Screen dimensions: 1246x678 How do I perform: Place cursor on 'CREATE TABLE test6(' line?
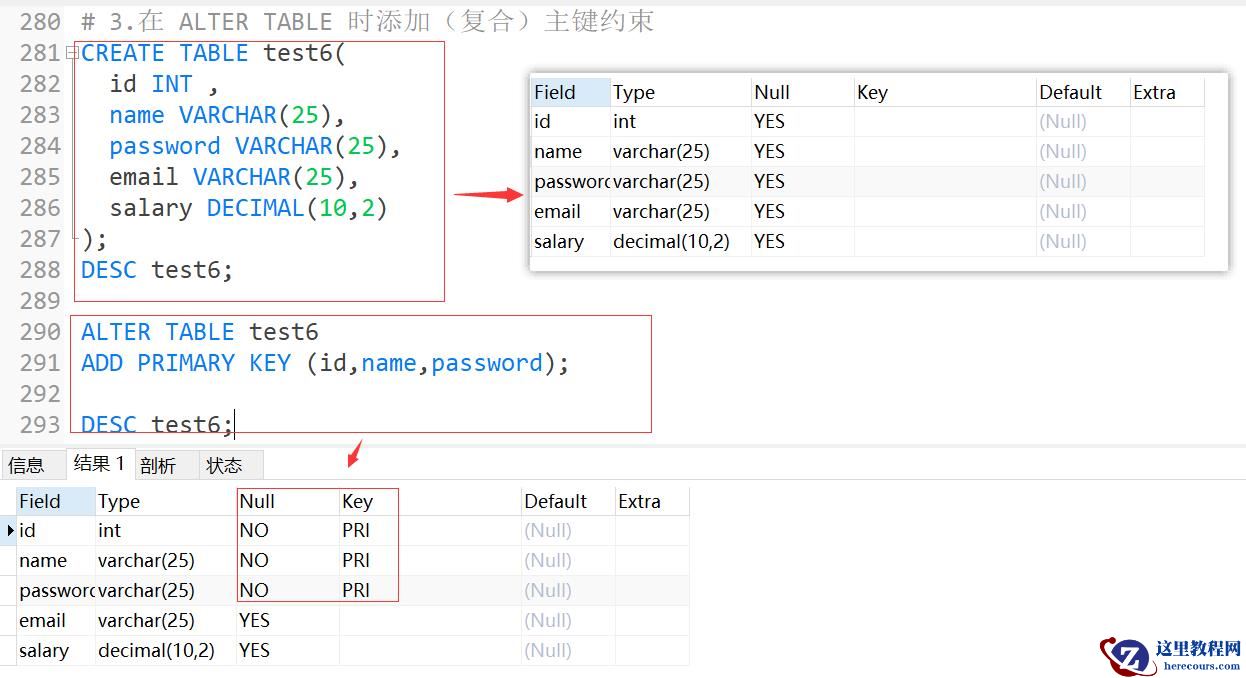click(213, 53)
